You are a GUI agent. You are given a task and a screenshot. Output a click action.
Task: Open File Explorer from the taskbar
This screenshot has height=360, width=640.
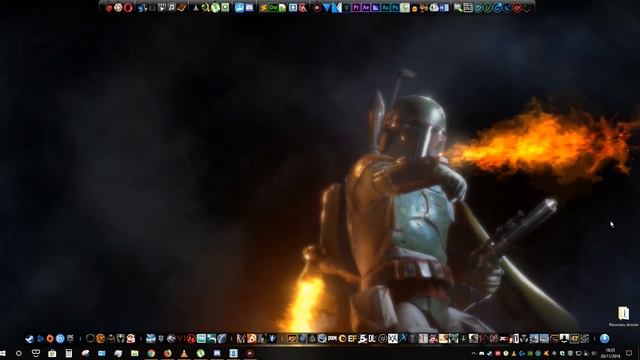pos(135,353)
